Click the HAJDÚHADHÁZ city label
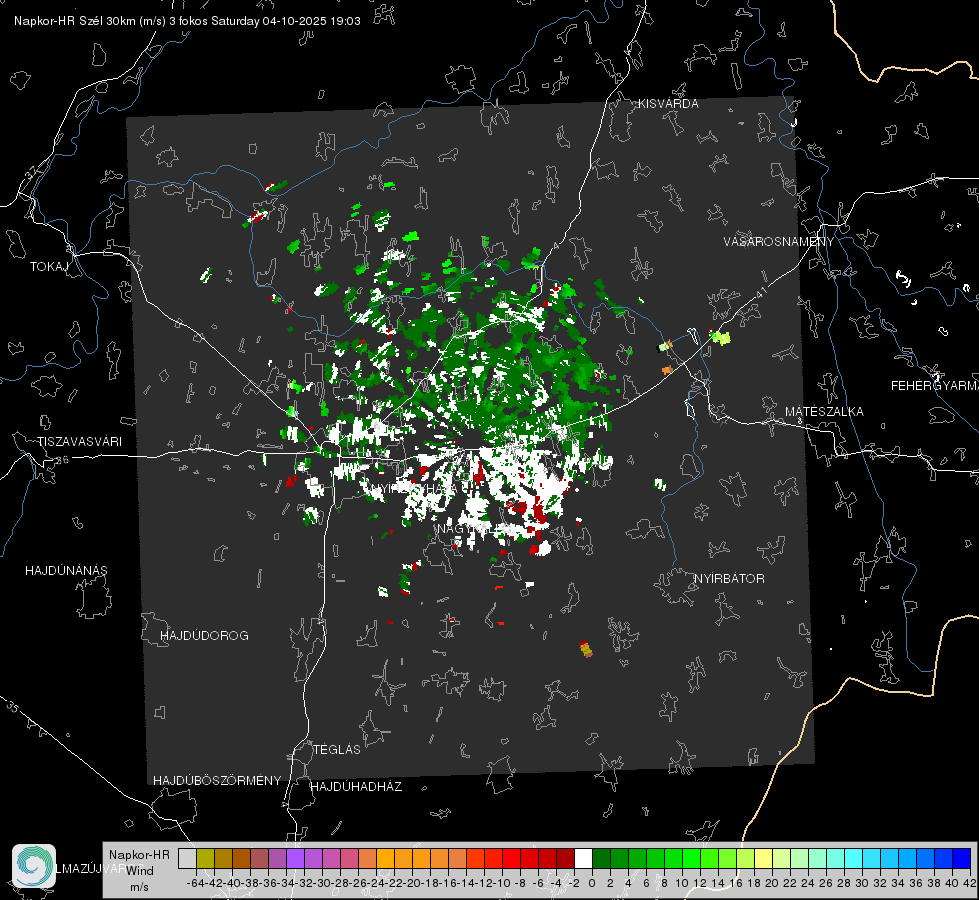Viewport: 979px width, 900px height. pyautogui.click(x=356, y=786)
